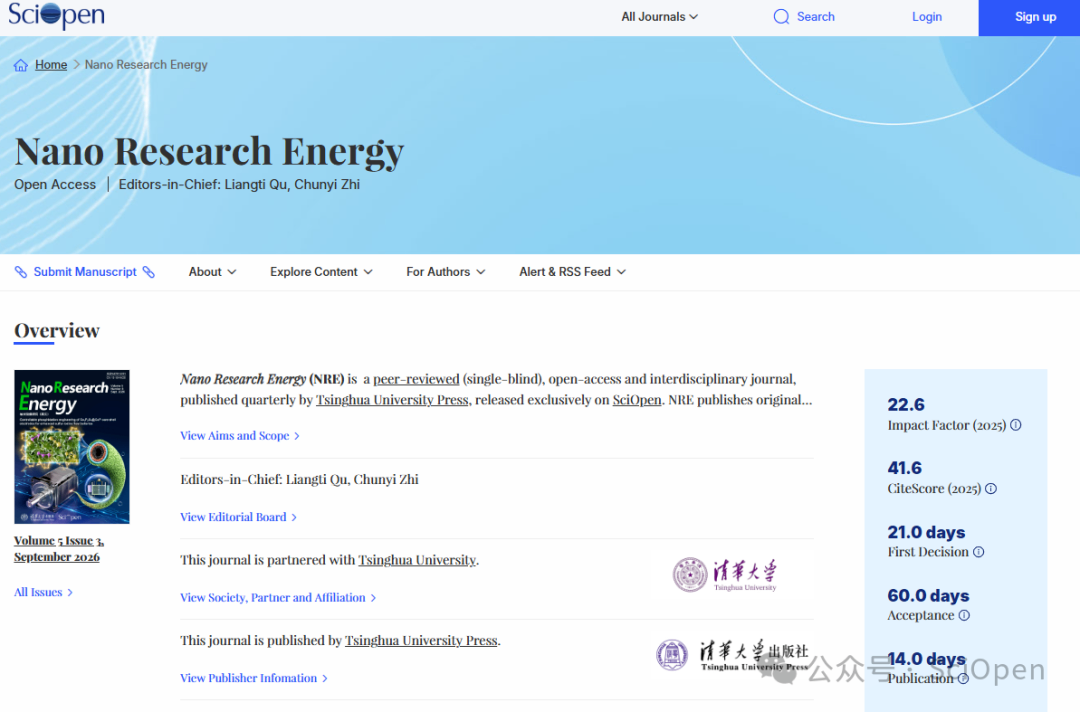Click the 60.0 days value

(x=928, y=596)
